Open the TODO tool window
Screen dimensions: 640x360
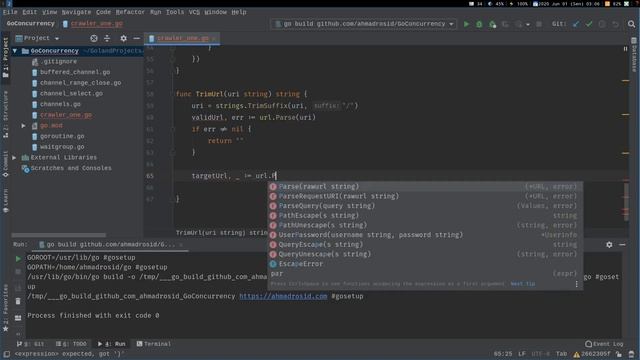[x=71, y=344]
